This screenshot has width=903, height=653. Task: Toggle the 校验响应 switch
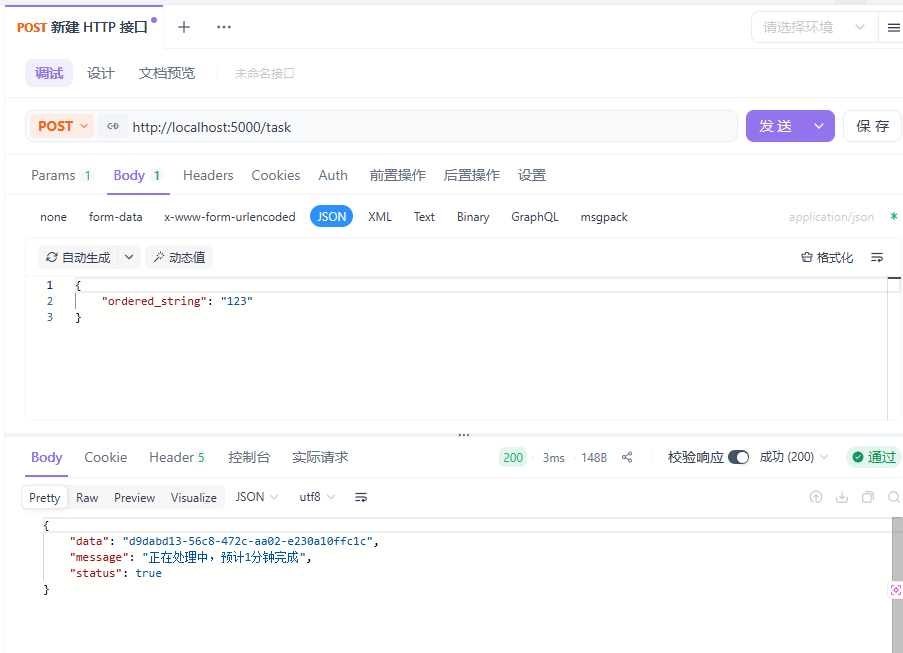point(738,457)
